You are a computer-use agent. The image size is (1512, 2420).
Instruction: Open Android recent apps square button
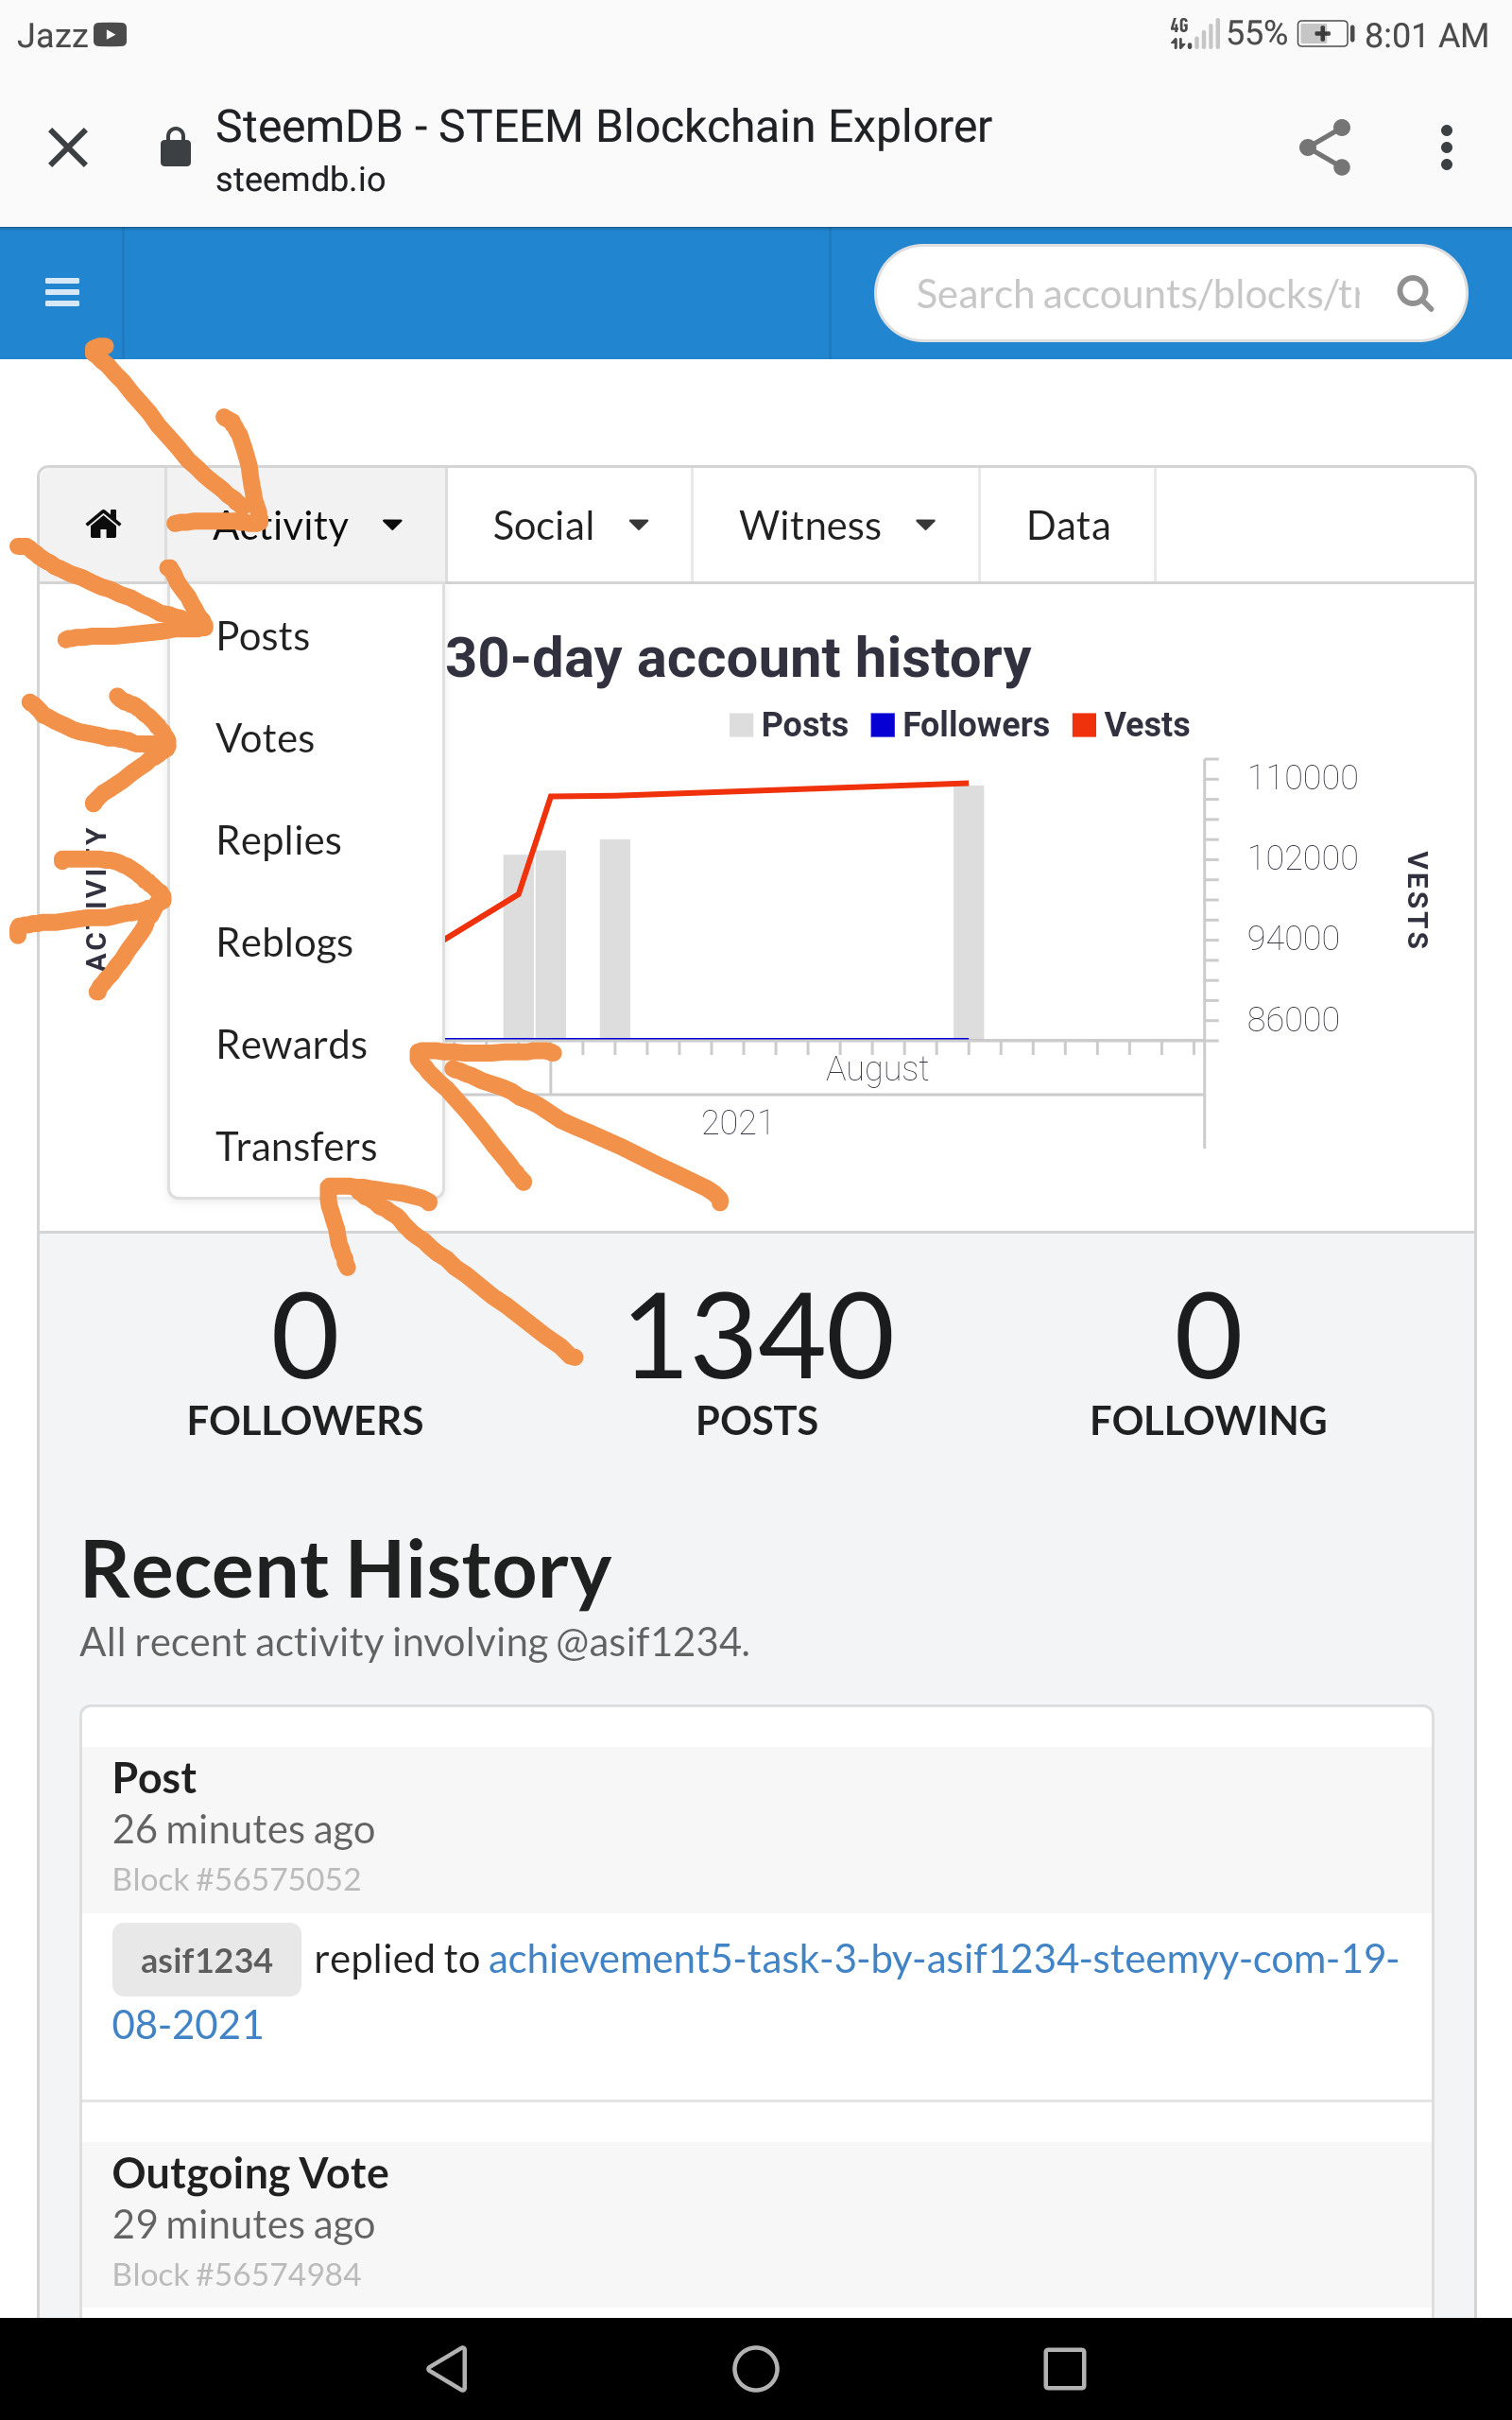1064,2368
